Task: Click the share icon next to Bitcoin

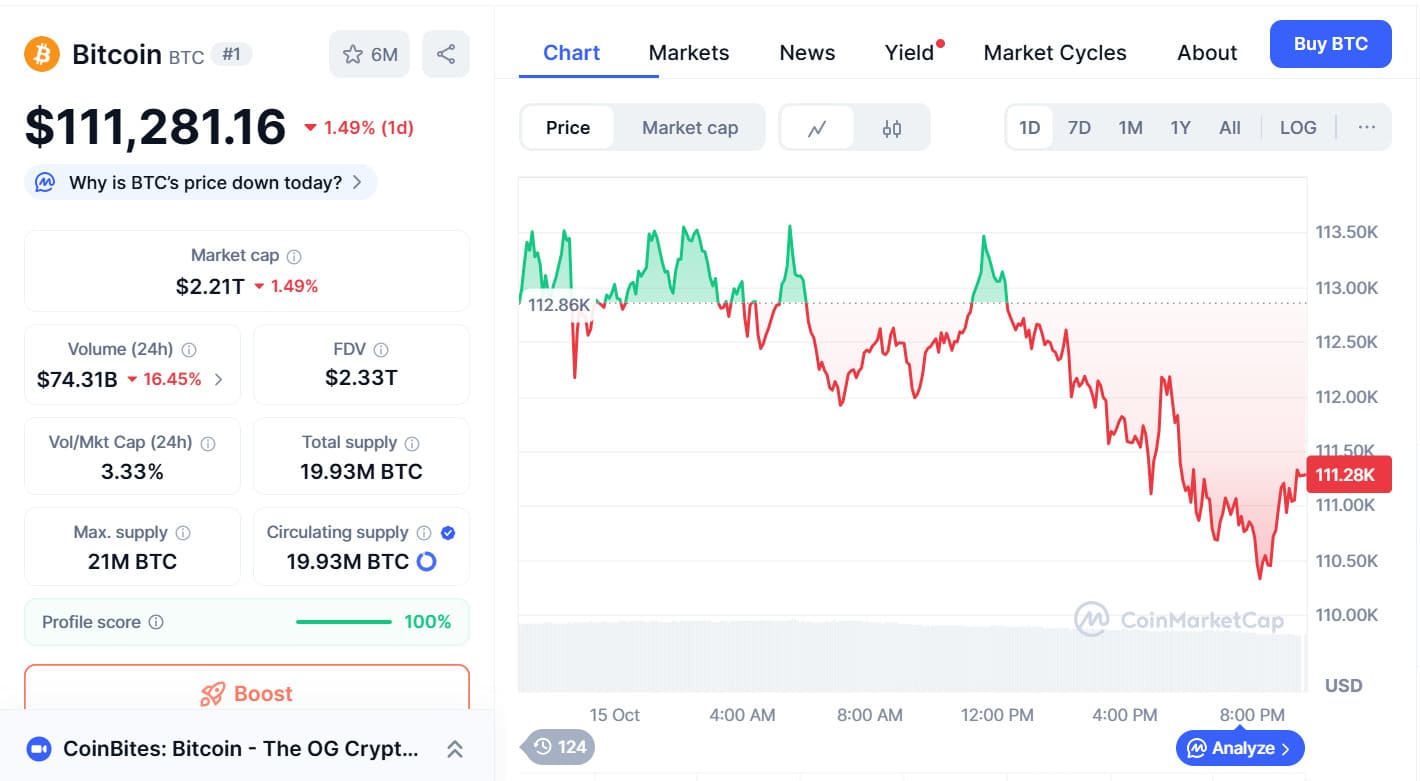Action: point(446,54)
